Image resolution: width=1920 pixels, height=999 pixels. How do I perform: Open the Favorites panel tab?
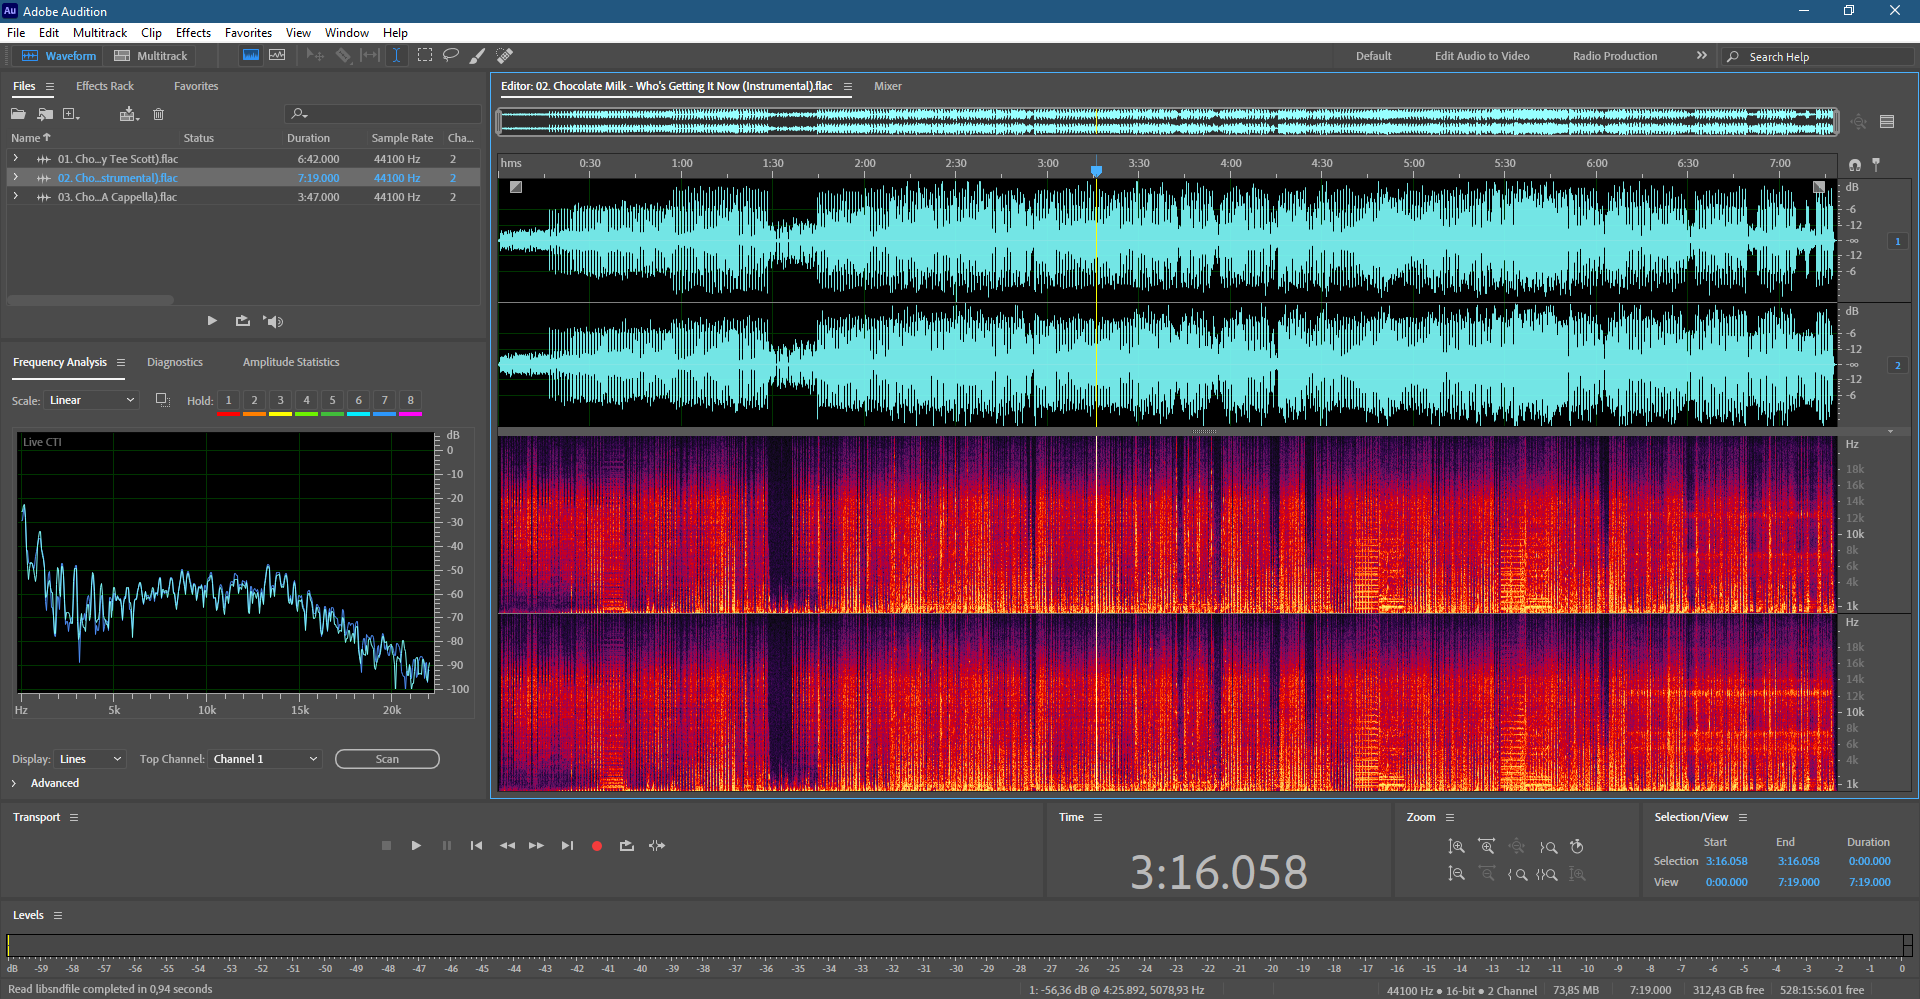[196, 86]
